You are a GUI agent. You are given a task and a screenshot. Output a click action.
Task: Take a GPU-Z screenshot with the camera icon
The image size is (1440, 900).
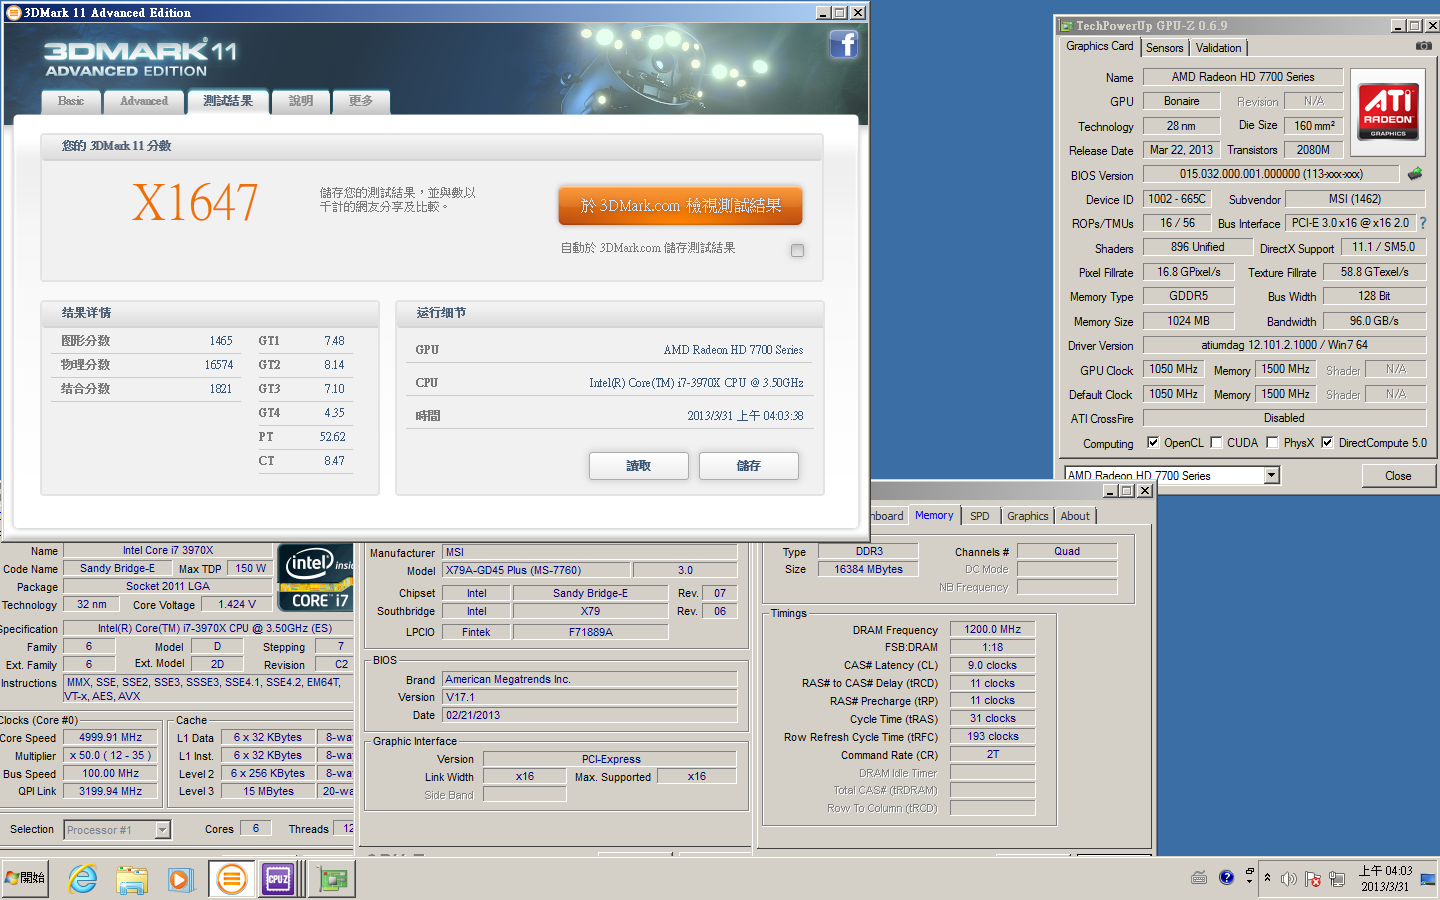pyautogui.click(x=1423, y=46)
